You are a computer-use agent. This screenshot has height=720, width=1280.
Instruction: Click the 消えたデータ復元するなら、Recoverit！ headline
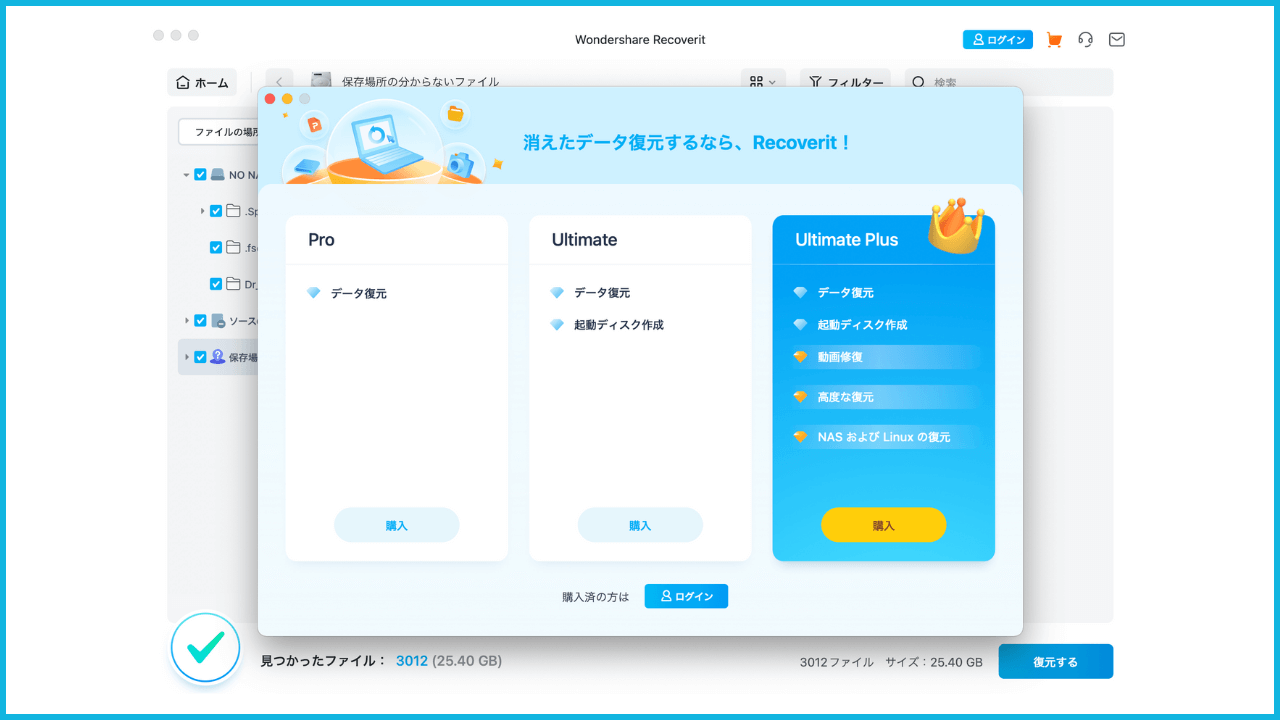[688, 143]
